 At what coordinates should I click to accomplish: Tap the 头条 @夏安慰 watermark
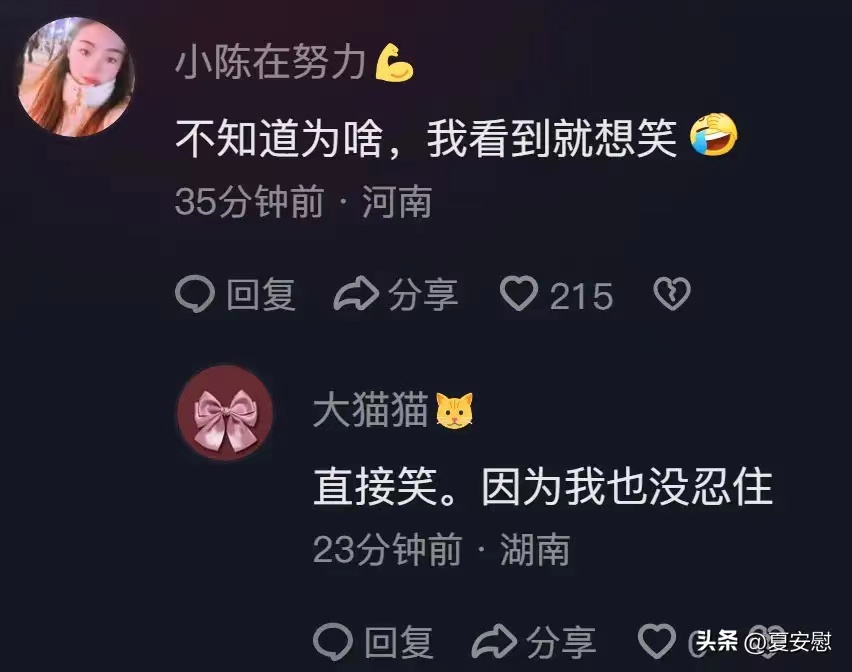763,642
